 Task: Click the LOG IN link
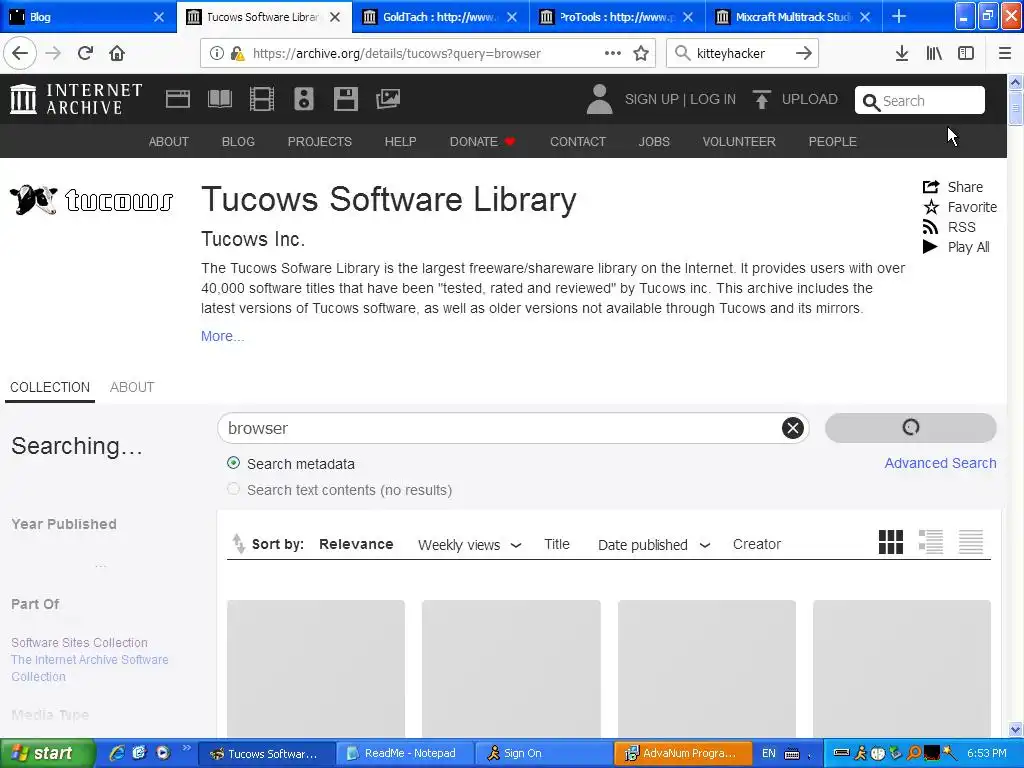712,99
